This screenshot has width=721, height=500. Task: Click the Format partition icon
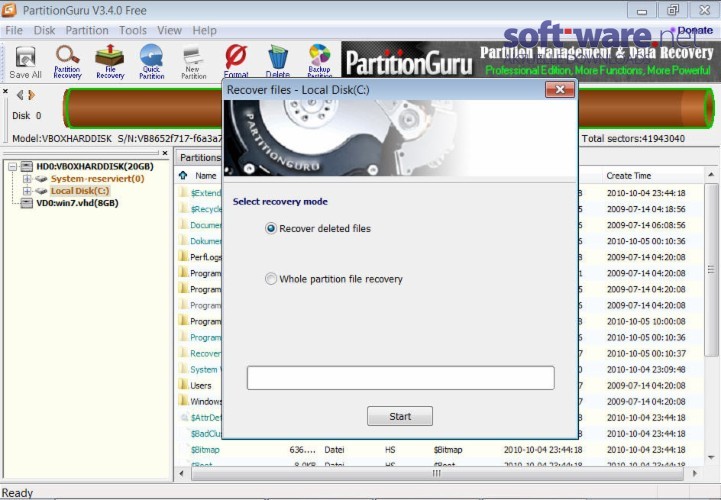coord(236,61)
